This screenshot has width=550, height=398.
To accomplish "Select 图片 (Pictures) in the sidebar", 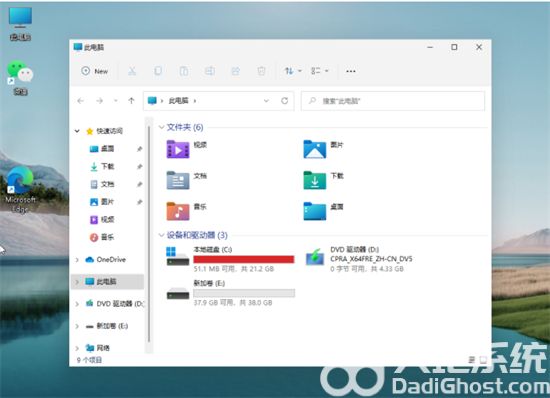I will (x=107, y=202).
